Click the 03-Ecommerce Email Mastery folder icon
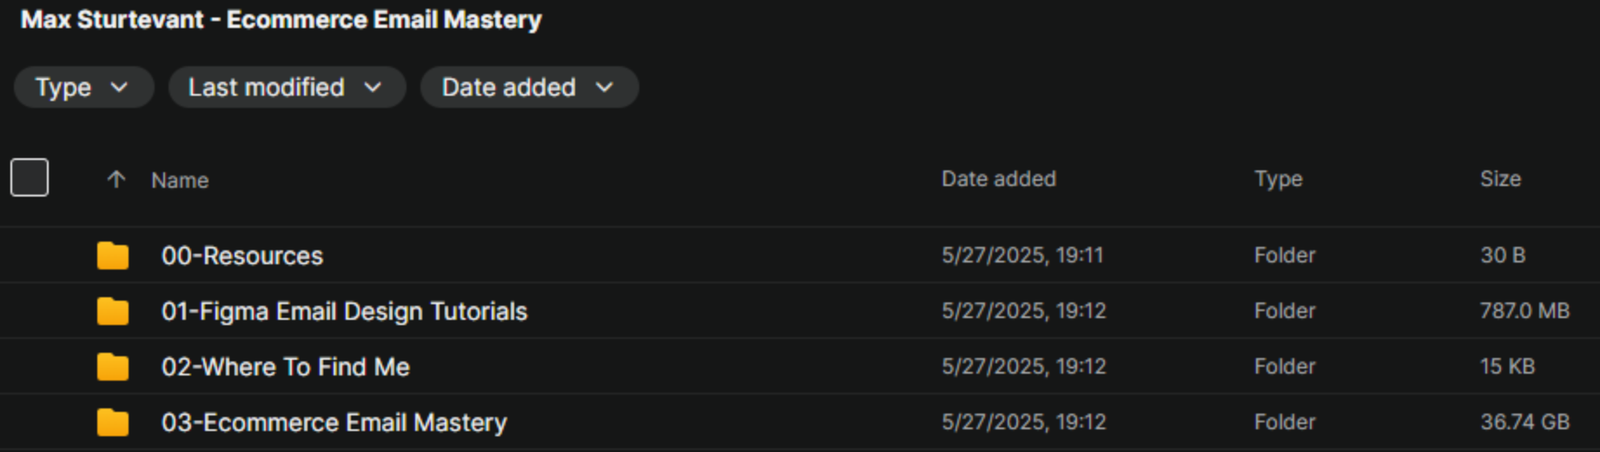 click(113, 423)
